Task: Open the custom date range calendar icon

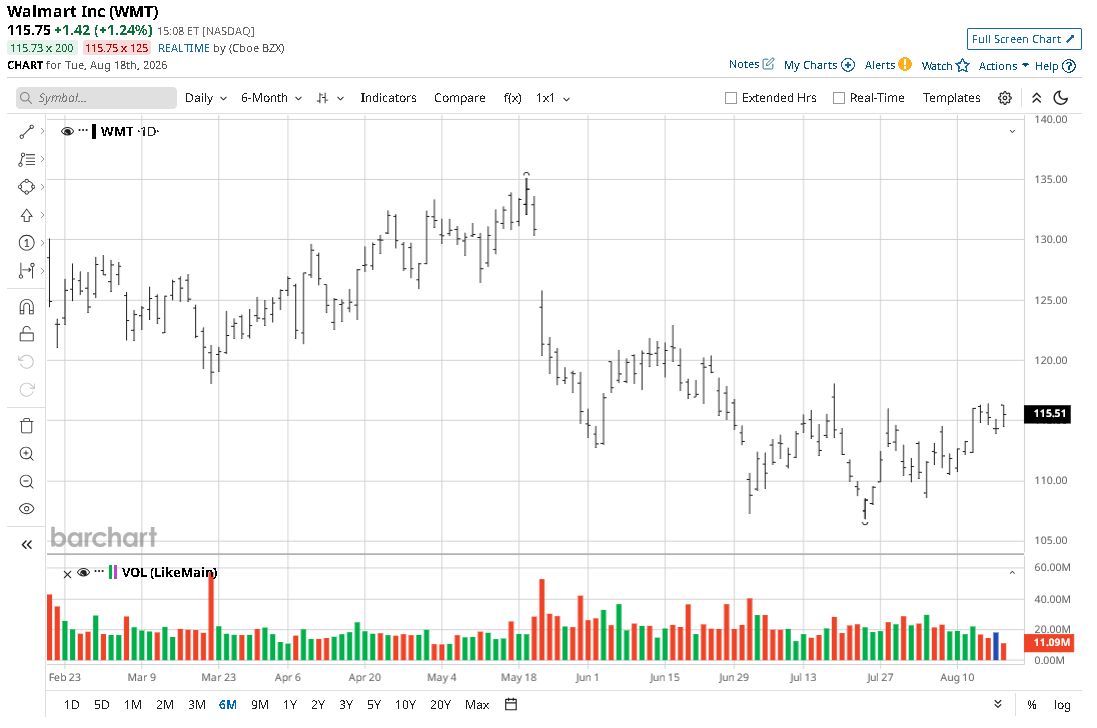Action: [511, 704]
